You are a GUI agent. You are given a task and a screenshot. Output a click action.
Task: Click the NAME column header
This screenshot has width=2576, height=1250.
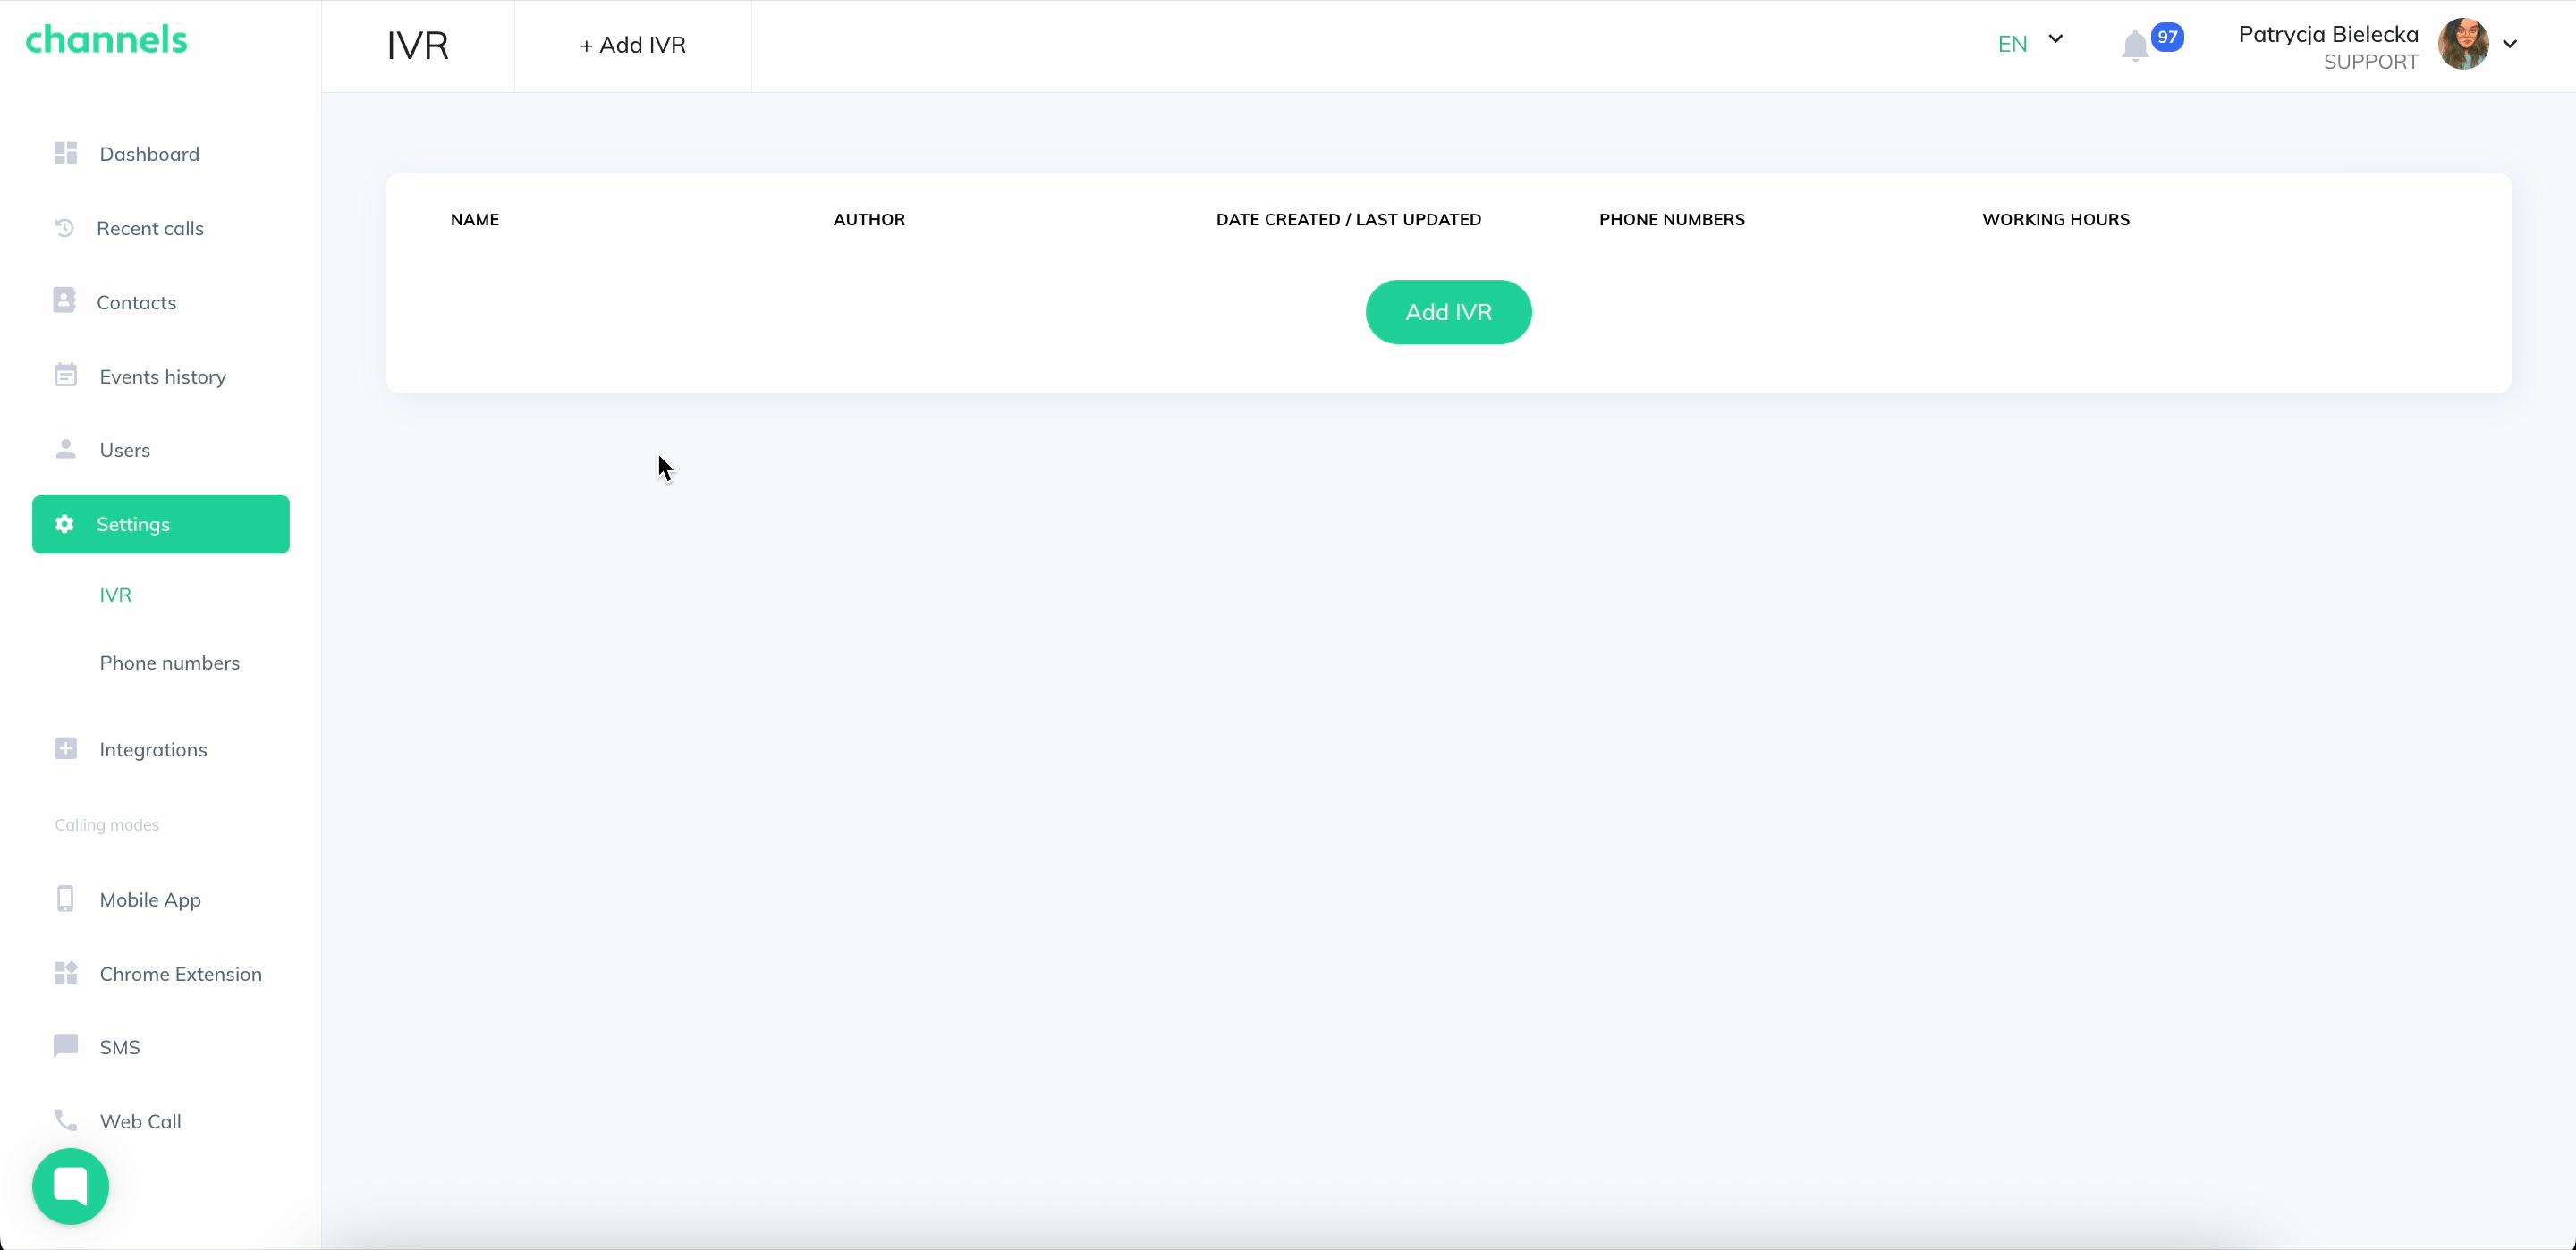475,219
